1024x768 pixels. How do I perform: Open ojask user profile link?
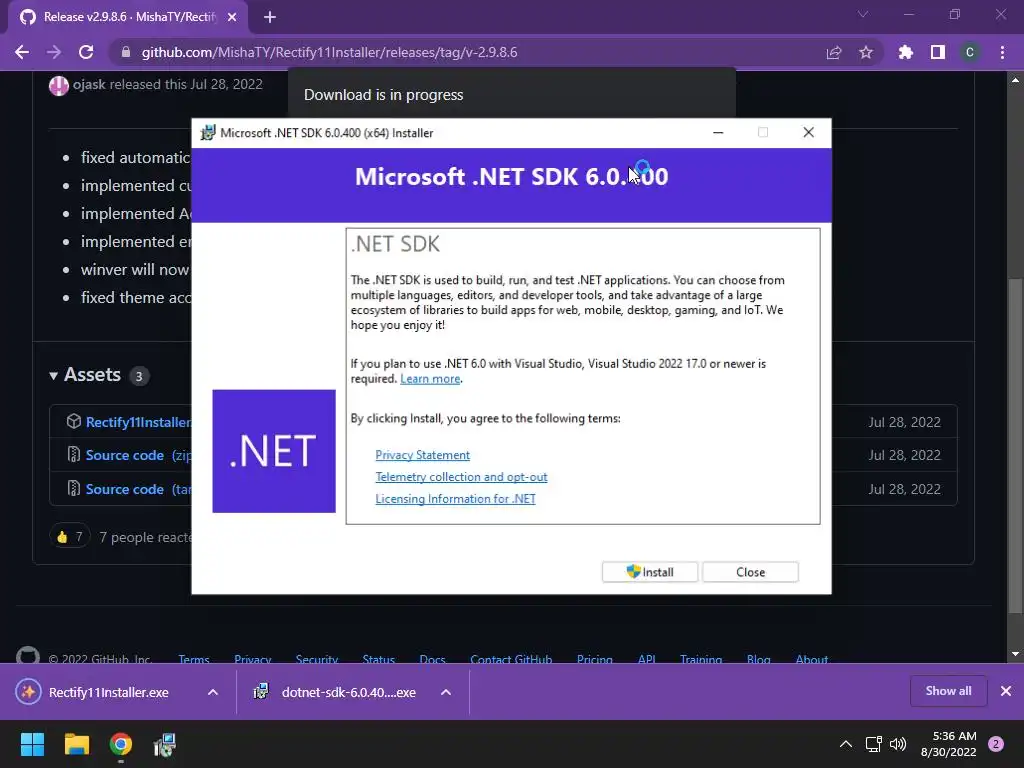(89, 84)
